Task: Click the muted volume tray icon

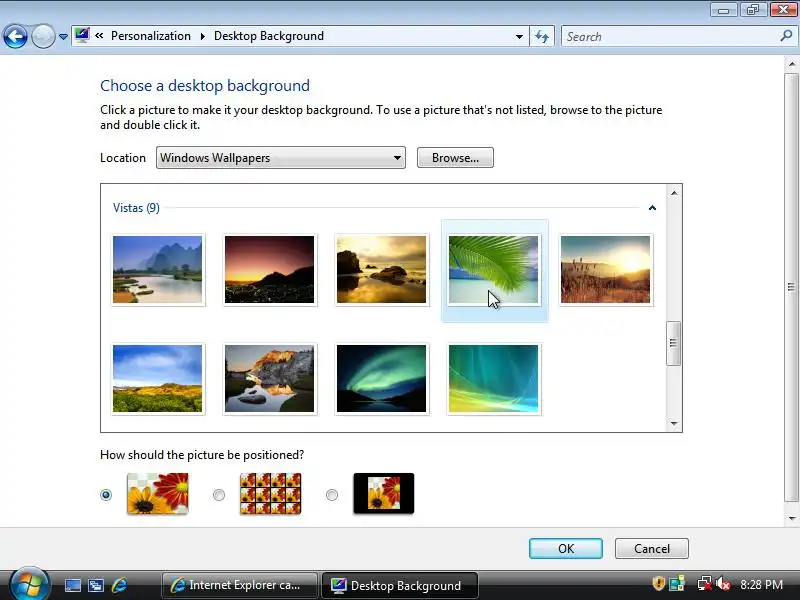Action: pyautogui.click(x=723, y=584)
